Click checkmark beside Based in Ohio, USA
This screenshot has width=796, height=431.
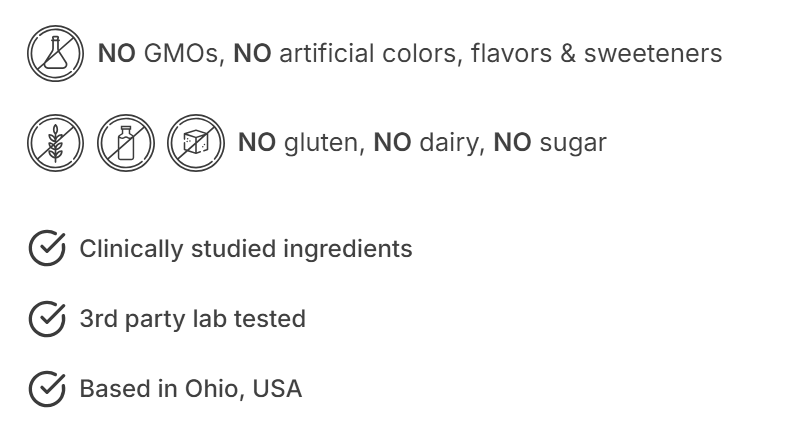point(47,389)
